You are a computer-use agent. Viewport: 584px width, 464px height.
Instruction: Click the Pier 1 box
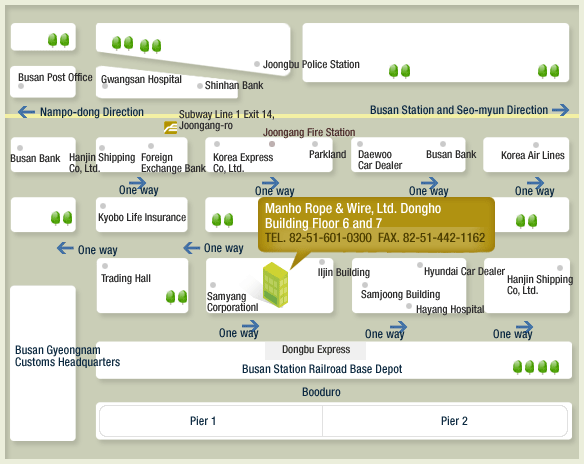point(211,421)
